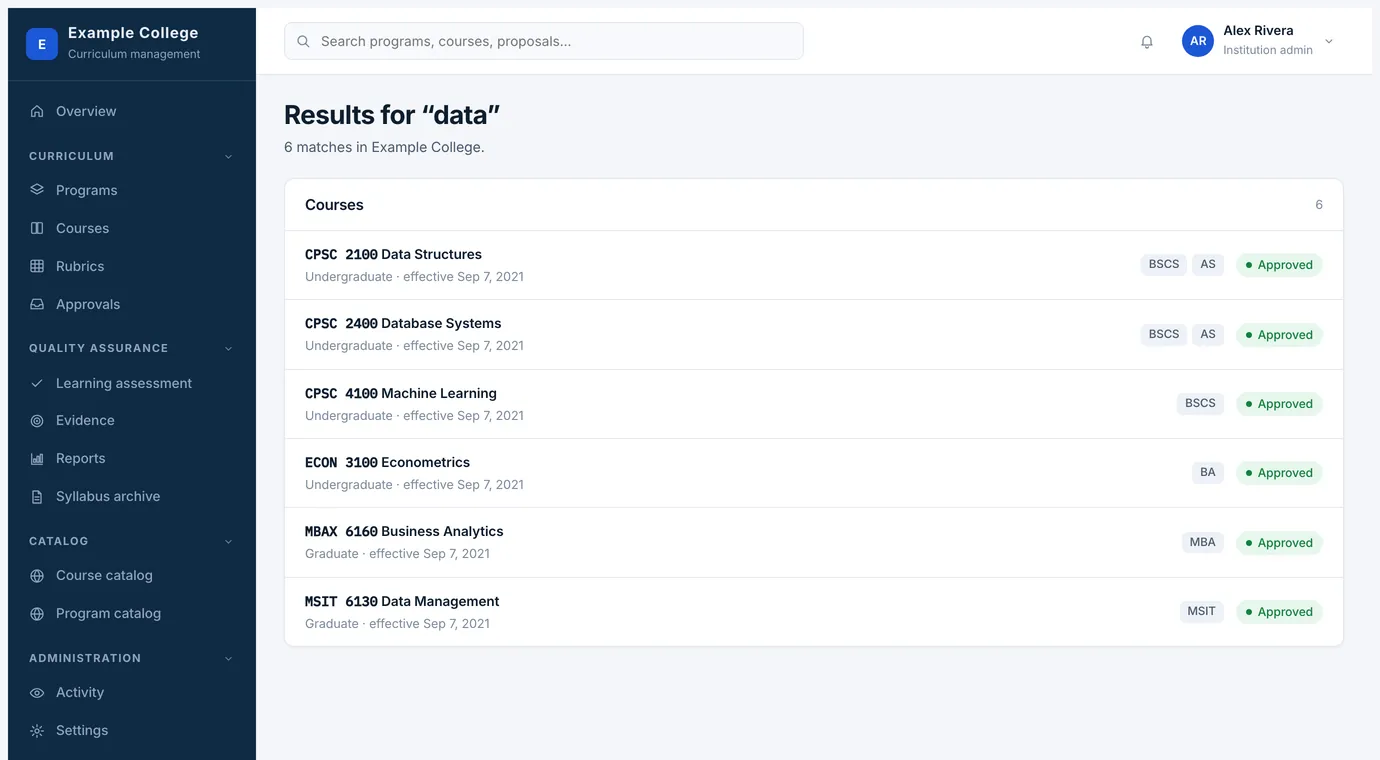Image resolution: width=1380 pixels, height=760 pixels.
Task: Go to Overview in the sidebar
Action: point(132,112)
